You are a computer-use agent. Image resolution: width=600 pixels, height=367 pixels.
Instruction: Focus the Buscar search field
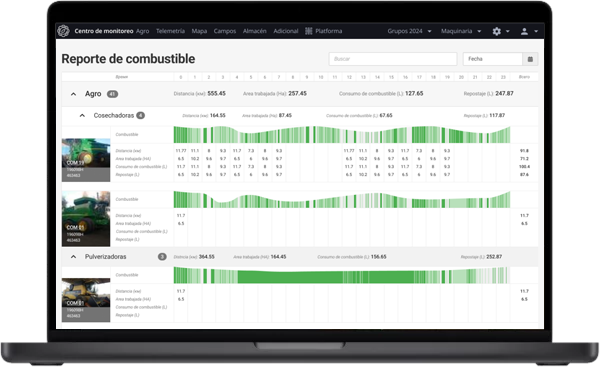[x=393, y=59]
